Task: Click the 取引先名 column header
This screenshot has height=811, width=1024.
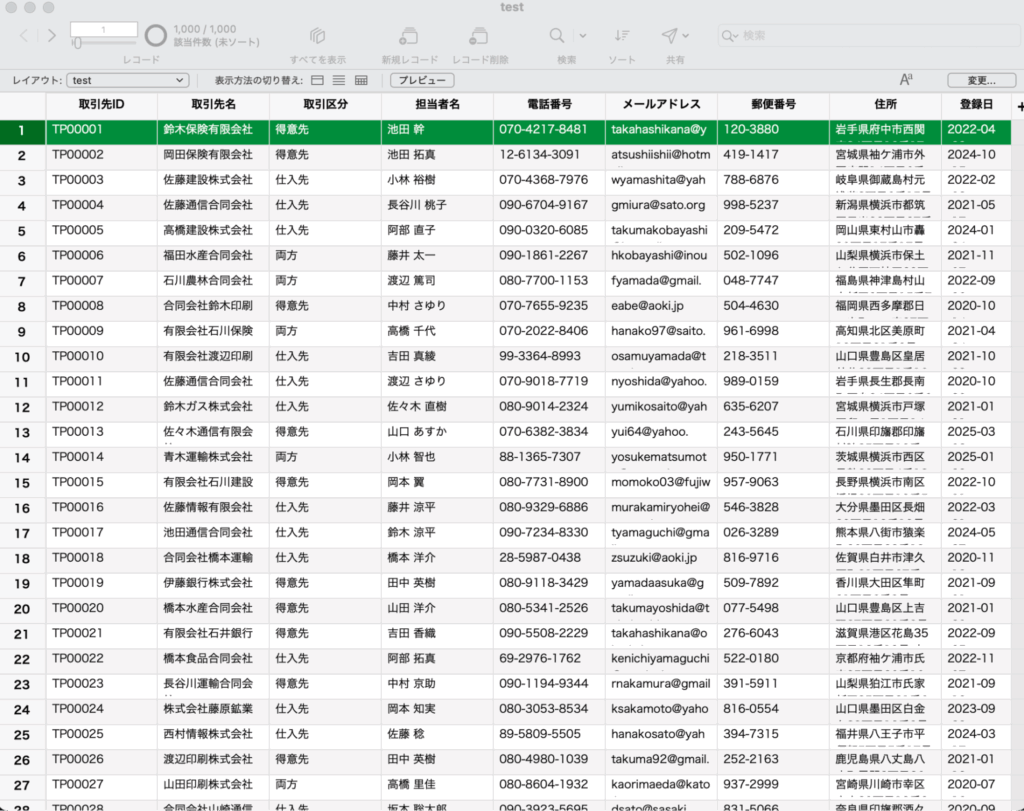Action: click(x=213, y=104)
